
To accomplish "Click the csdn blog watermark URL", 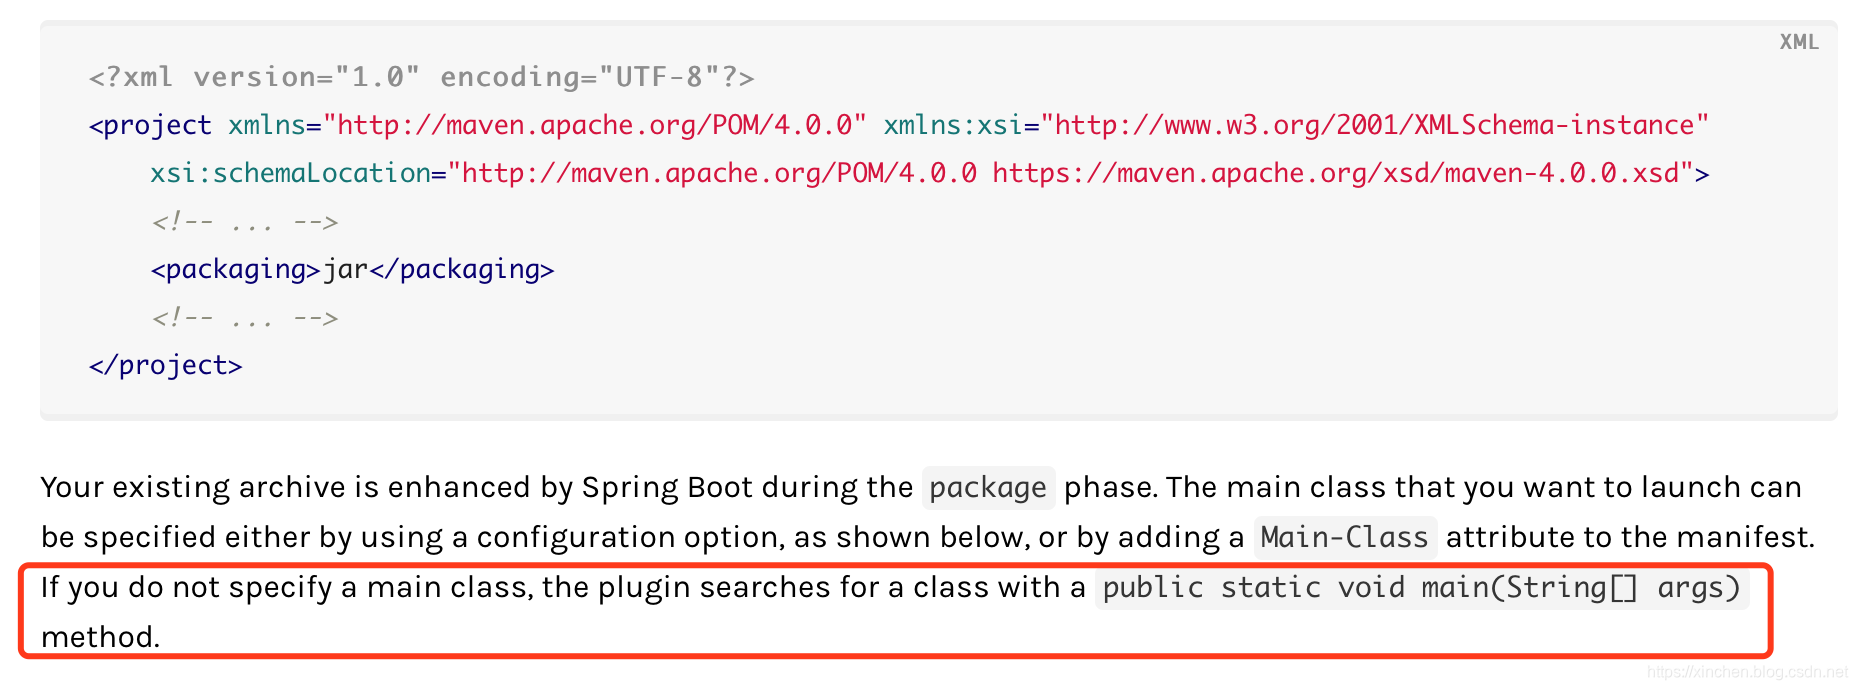I will pos(1747,673).
